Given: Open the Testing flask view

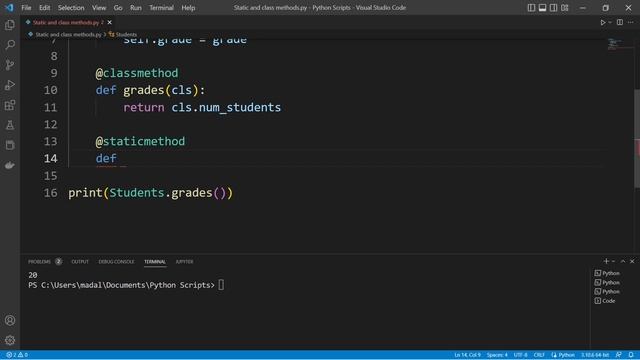Looking at the screenshot, I should pos(10,125).
